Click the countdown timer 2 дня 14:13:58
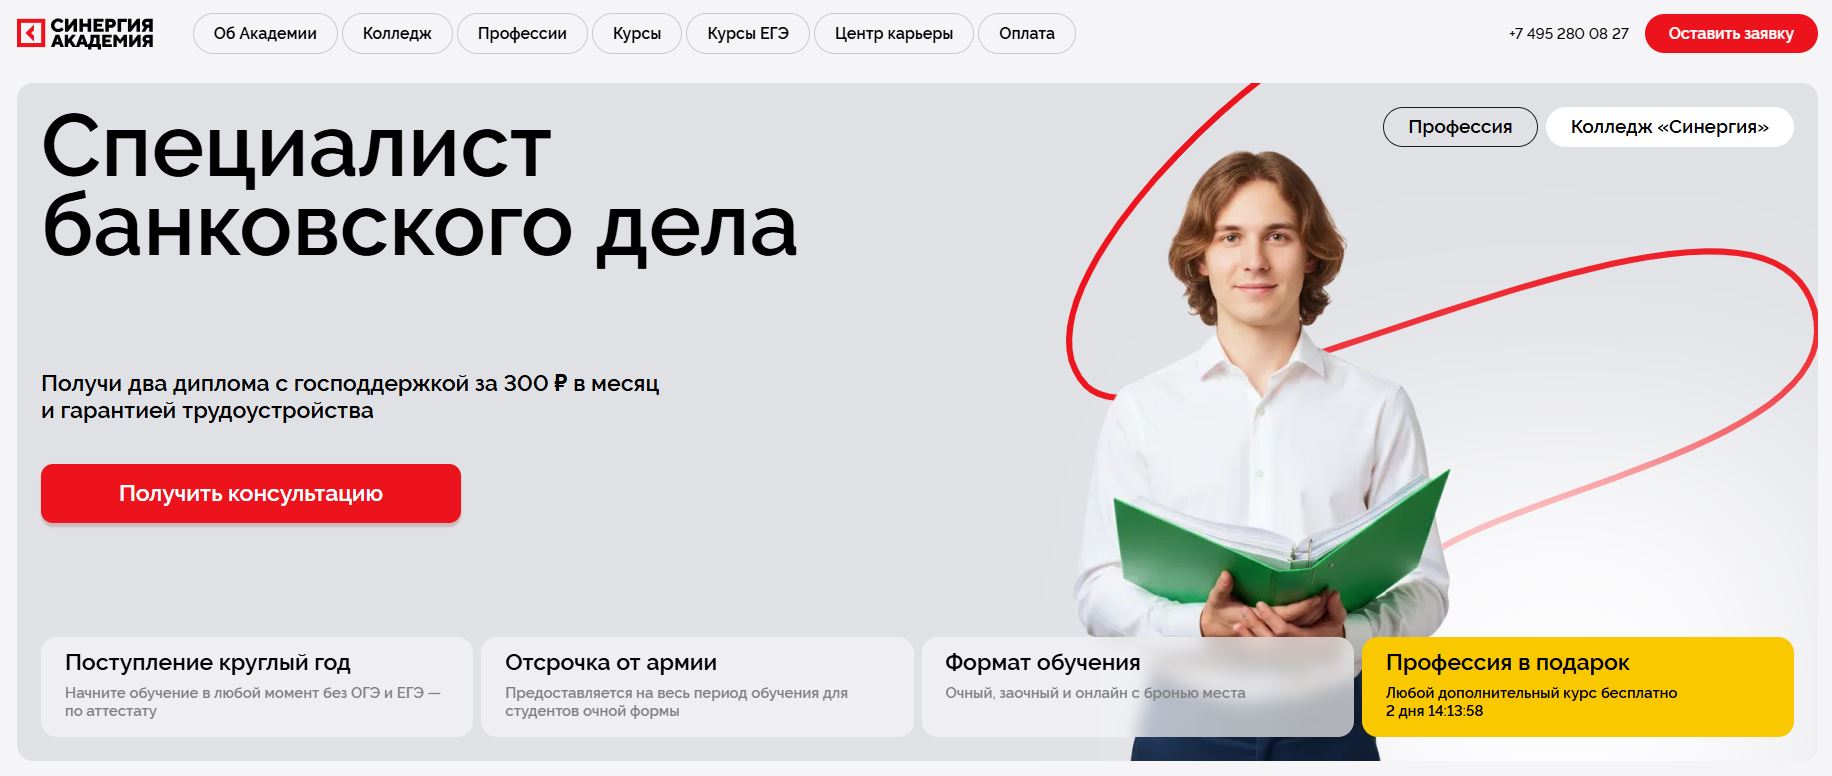 pyautogui.click(x=1434, y=711)
